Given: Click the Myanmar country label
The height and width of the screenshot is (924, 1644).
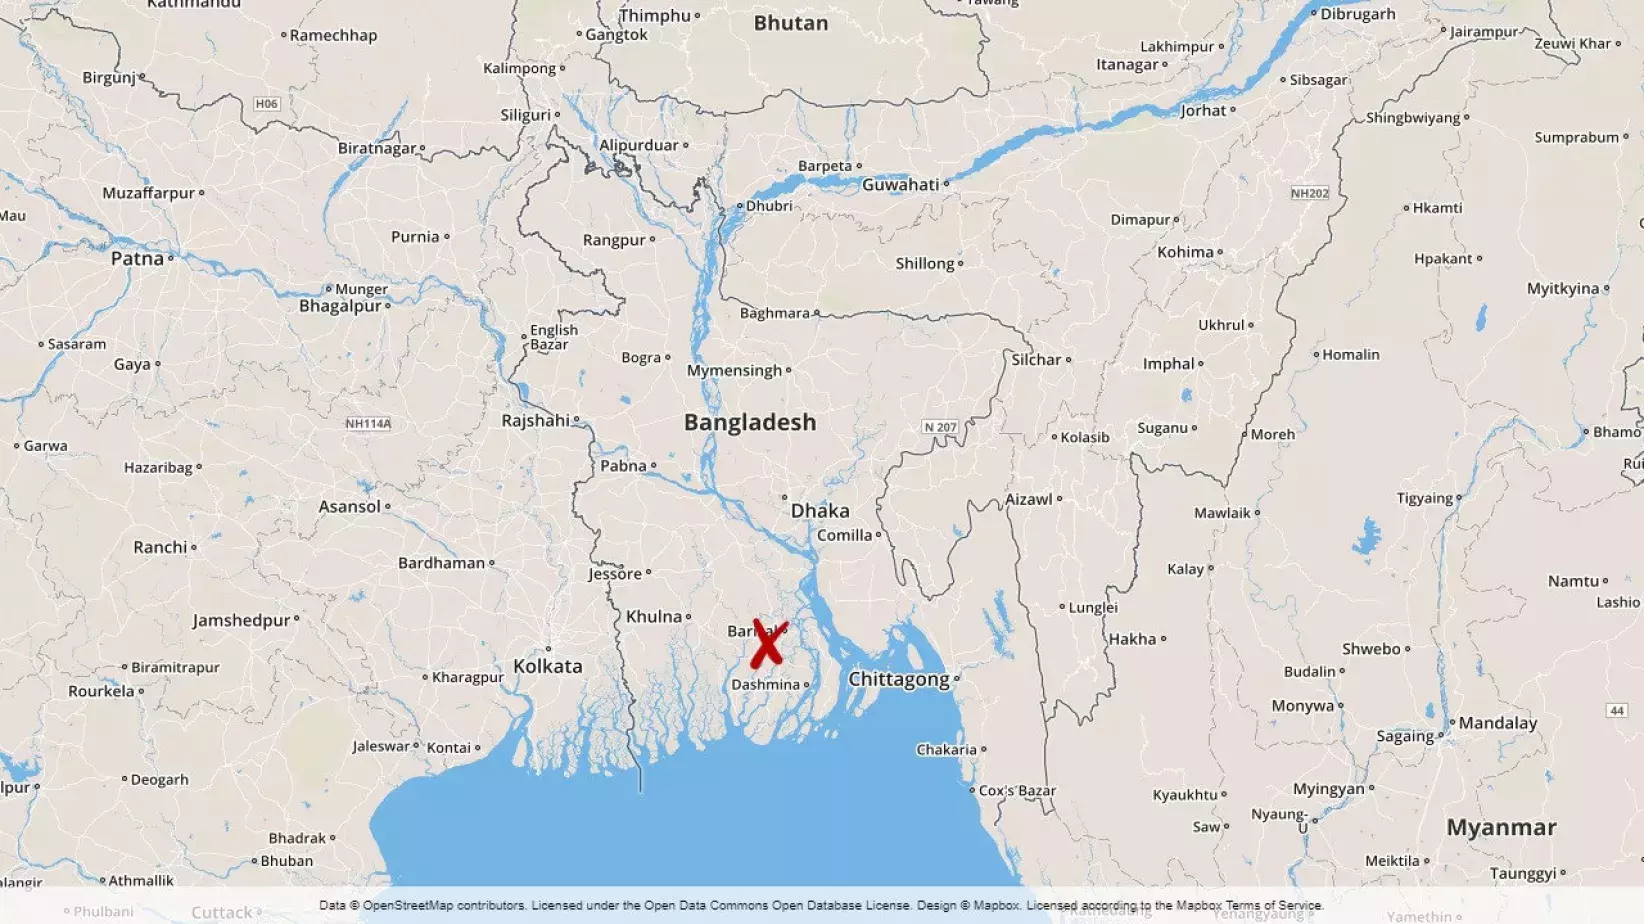Looking at the screenshot, I should point(1501,828).
